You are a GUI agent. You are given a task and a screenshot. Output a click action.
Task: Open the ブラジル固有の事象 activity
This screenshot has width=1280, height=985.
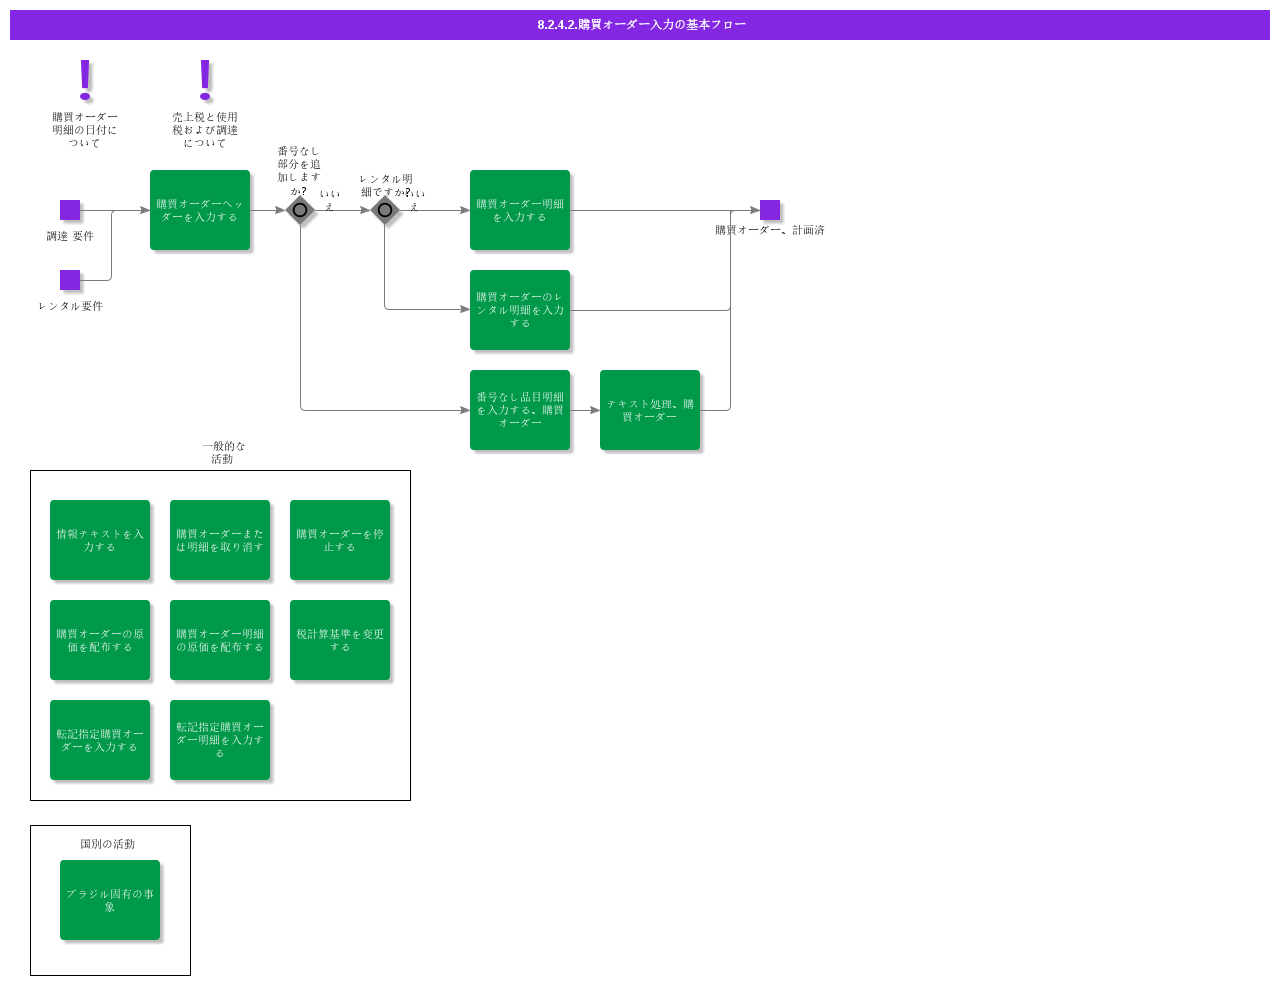pyautogui.click(x=110, y=900)
